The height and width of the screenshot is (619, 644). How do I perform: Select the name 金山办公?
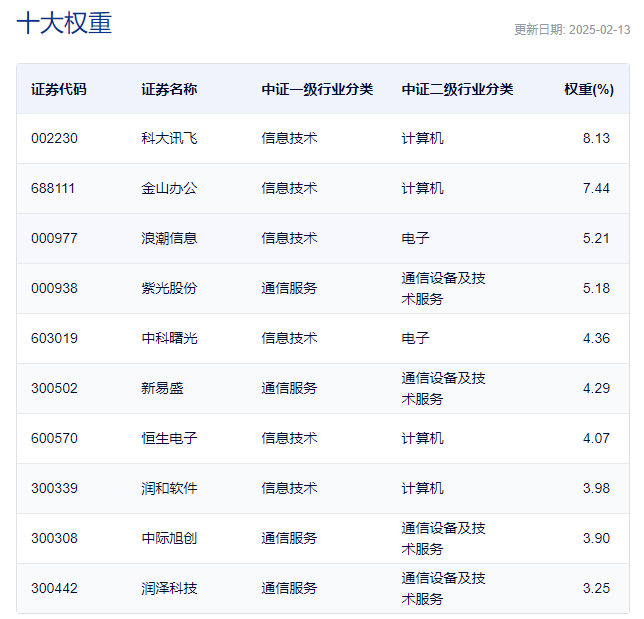click(x=169, y=189)
